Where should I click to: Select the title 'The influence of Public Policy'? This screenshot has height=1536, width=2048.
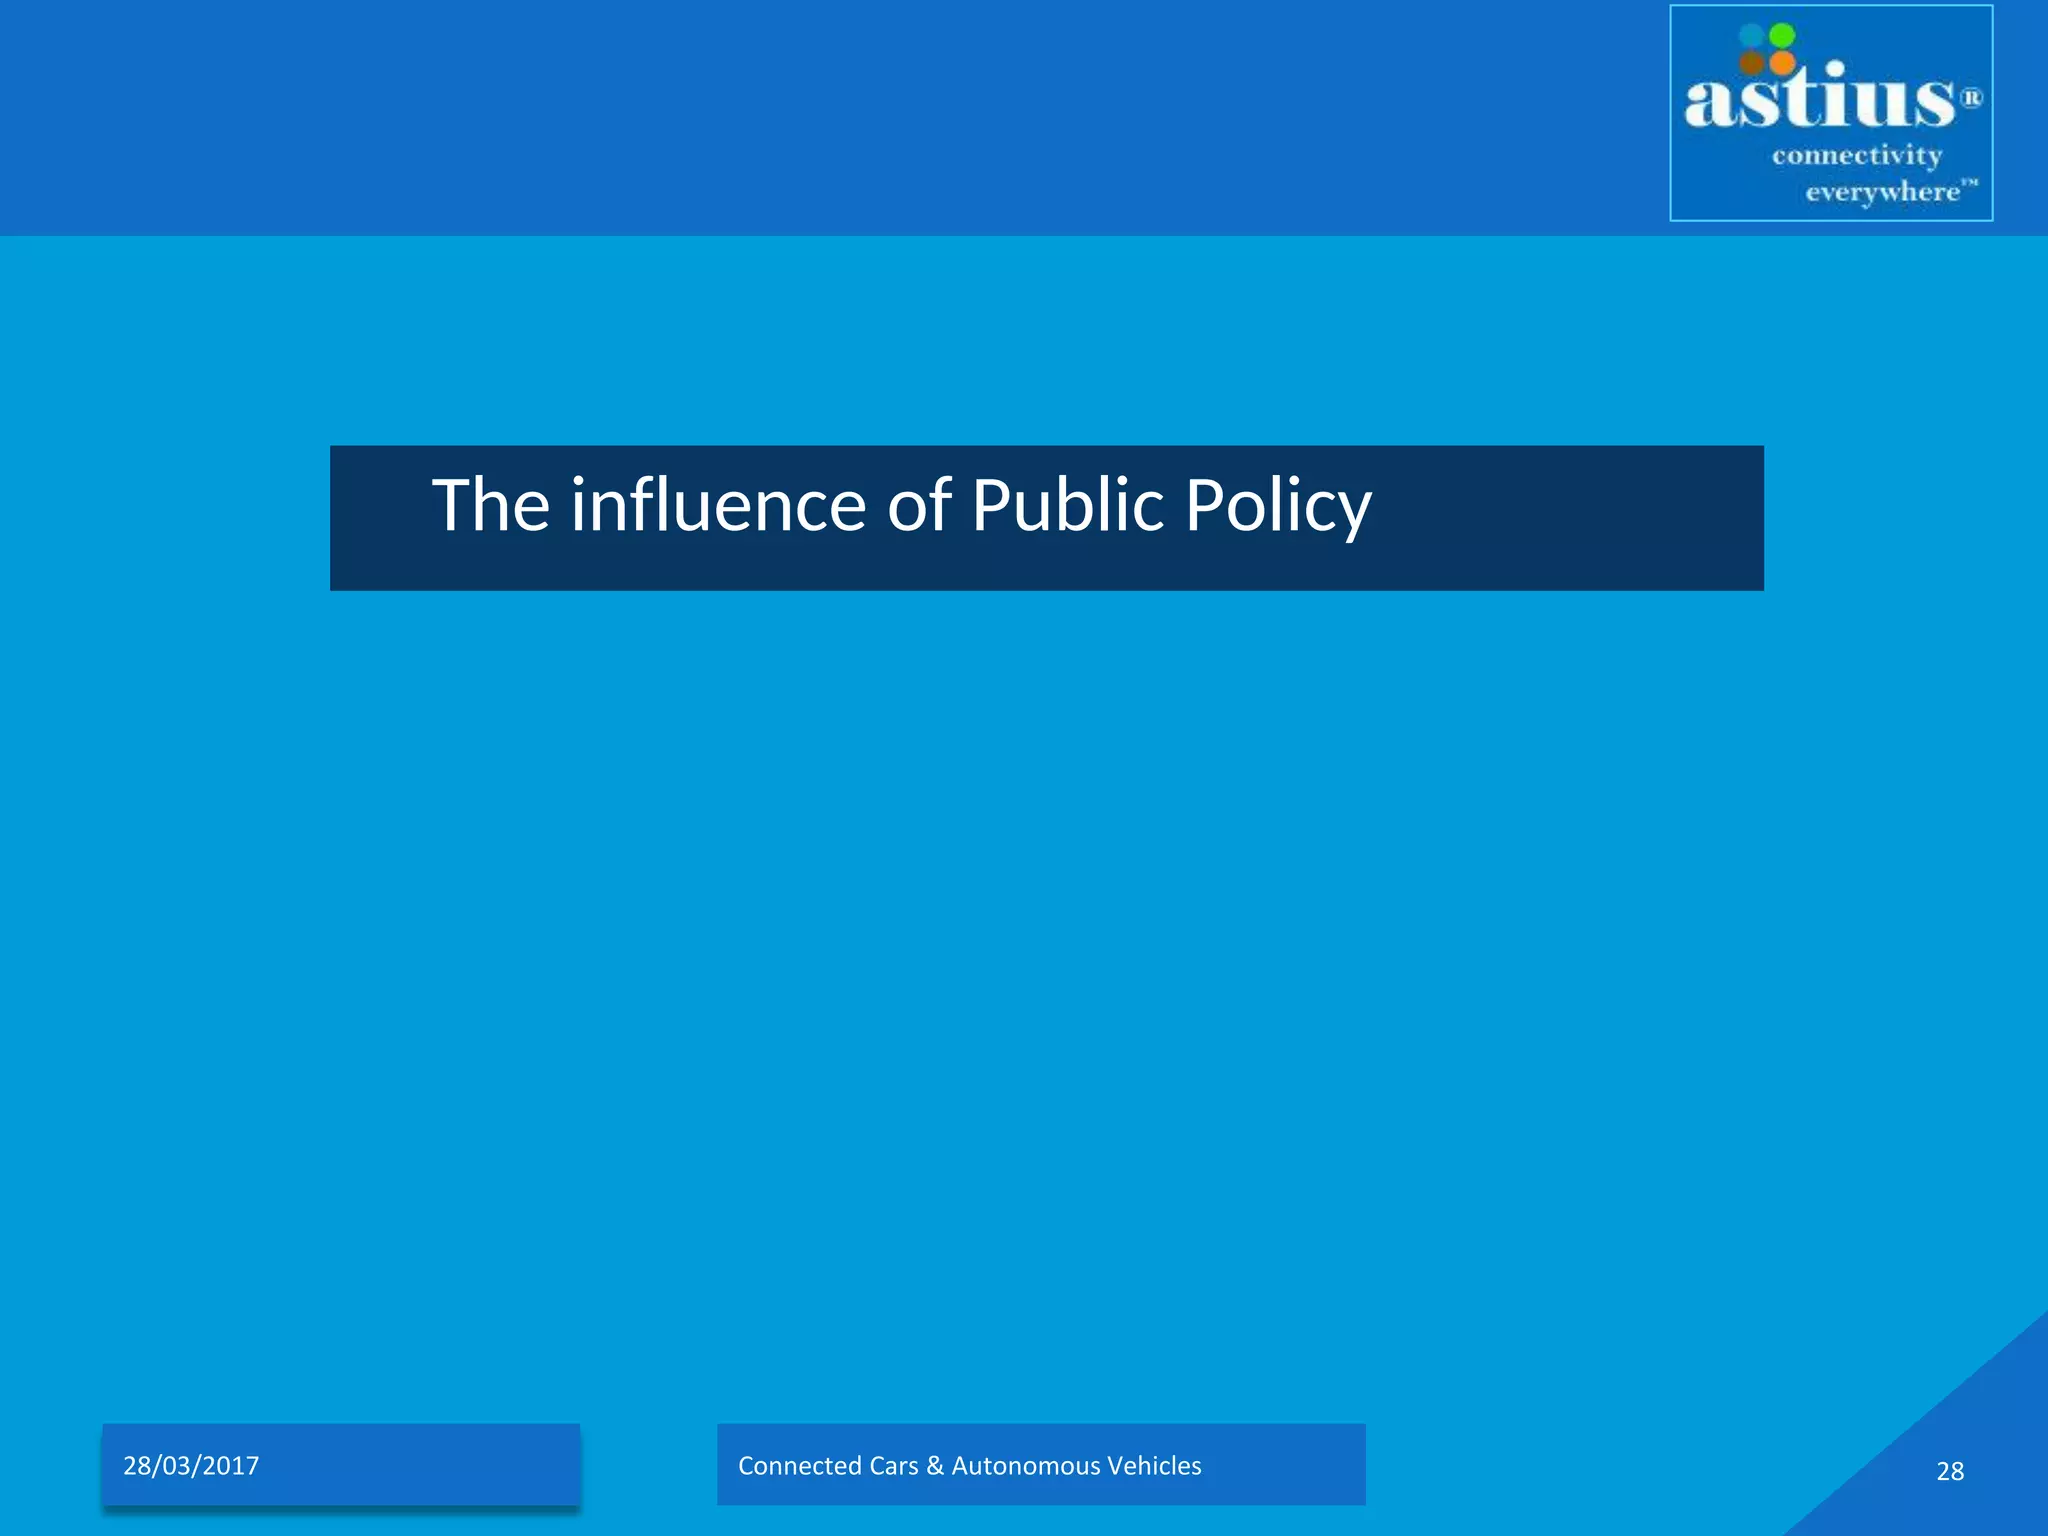click(x=901, y=505)
